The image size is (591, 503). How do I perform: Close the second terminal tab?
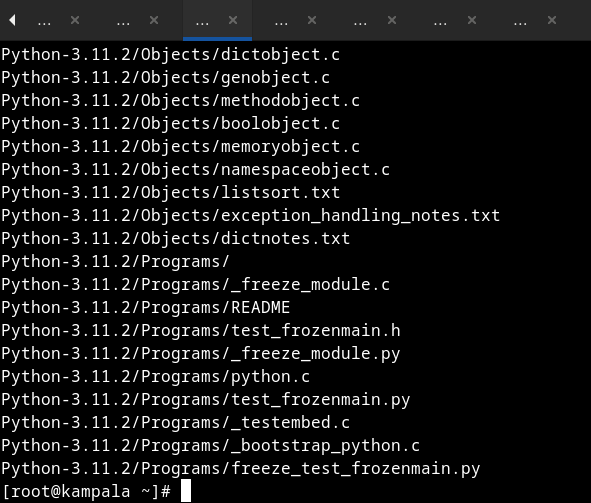(154, 20)
